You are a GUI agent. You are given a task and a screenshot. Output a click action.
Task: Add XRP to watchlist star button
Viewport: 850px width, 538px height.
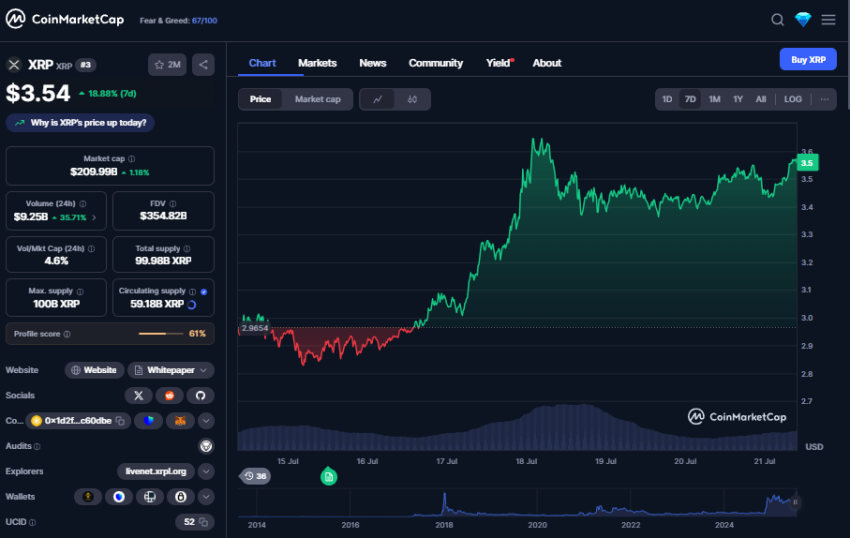[167, 65]
